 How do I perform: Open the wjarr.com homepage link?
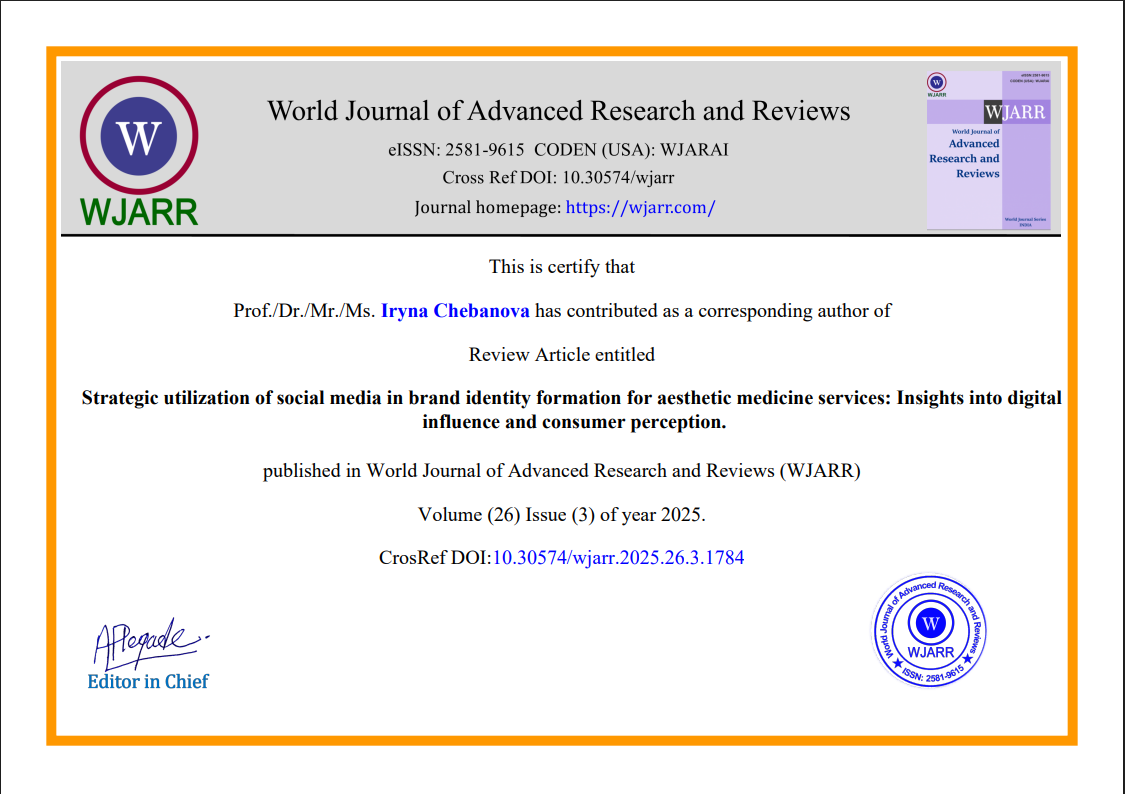640,207
